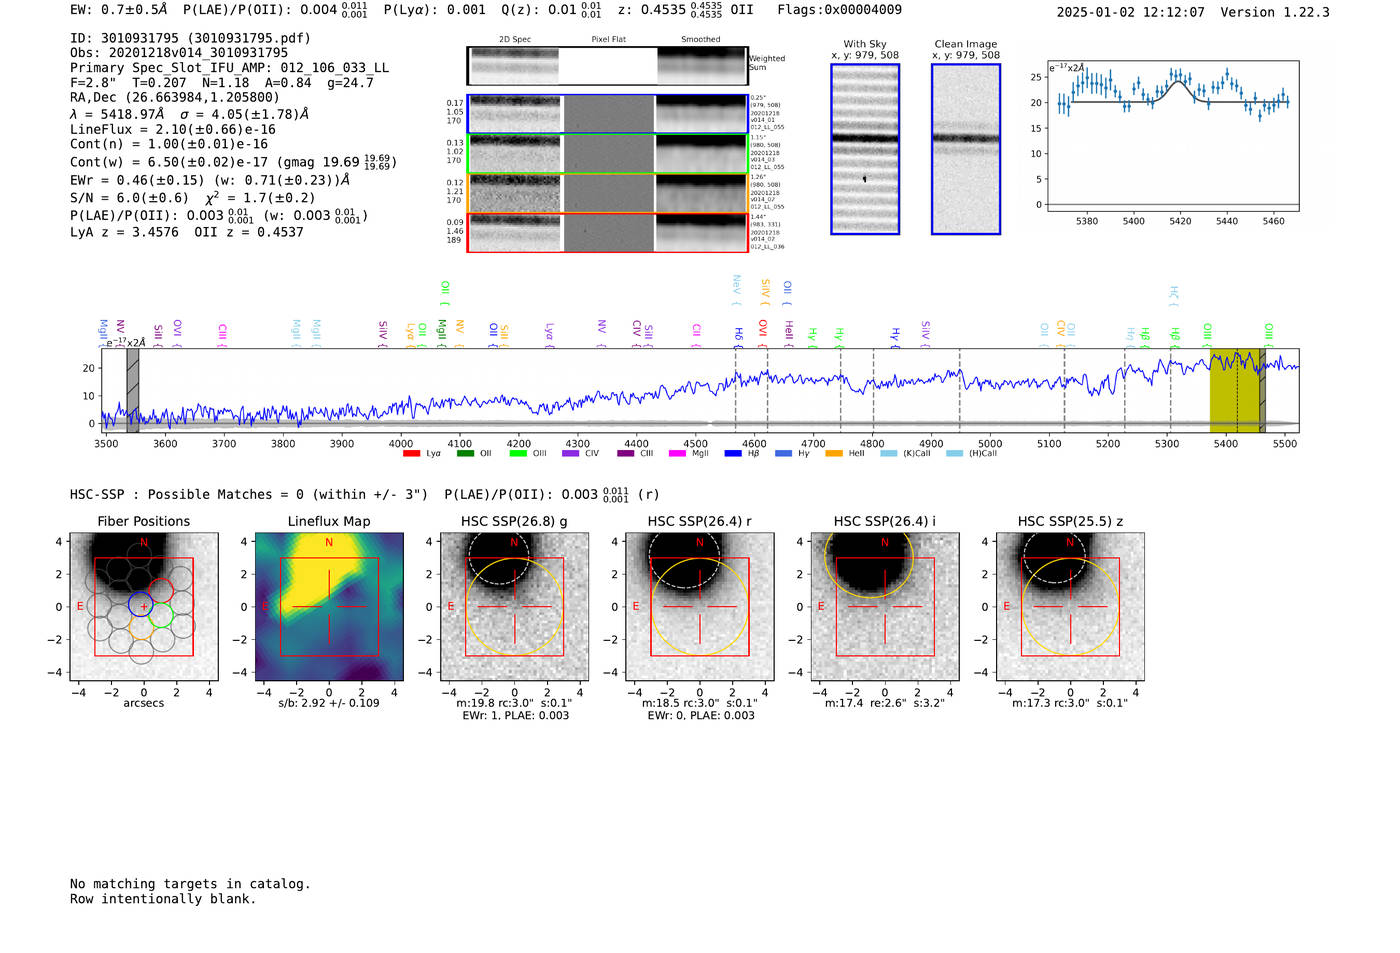Select 'Primary Spec_Slot_IFU_AMP: 012_106_033_LL' text
Image resolution: width=1400 pixels, height=953 pixels.
click(x=230, y=68)
